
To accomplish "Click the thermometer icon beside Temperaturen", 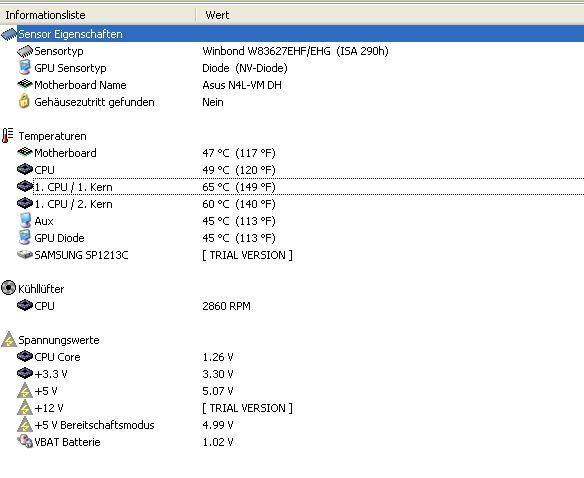I will (x=7, y=136).
